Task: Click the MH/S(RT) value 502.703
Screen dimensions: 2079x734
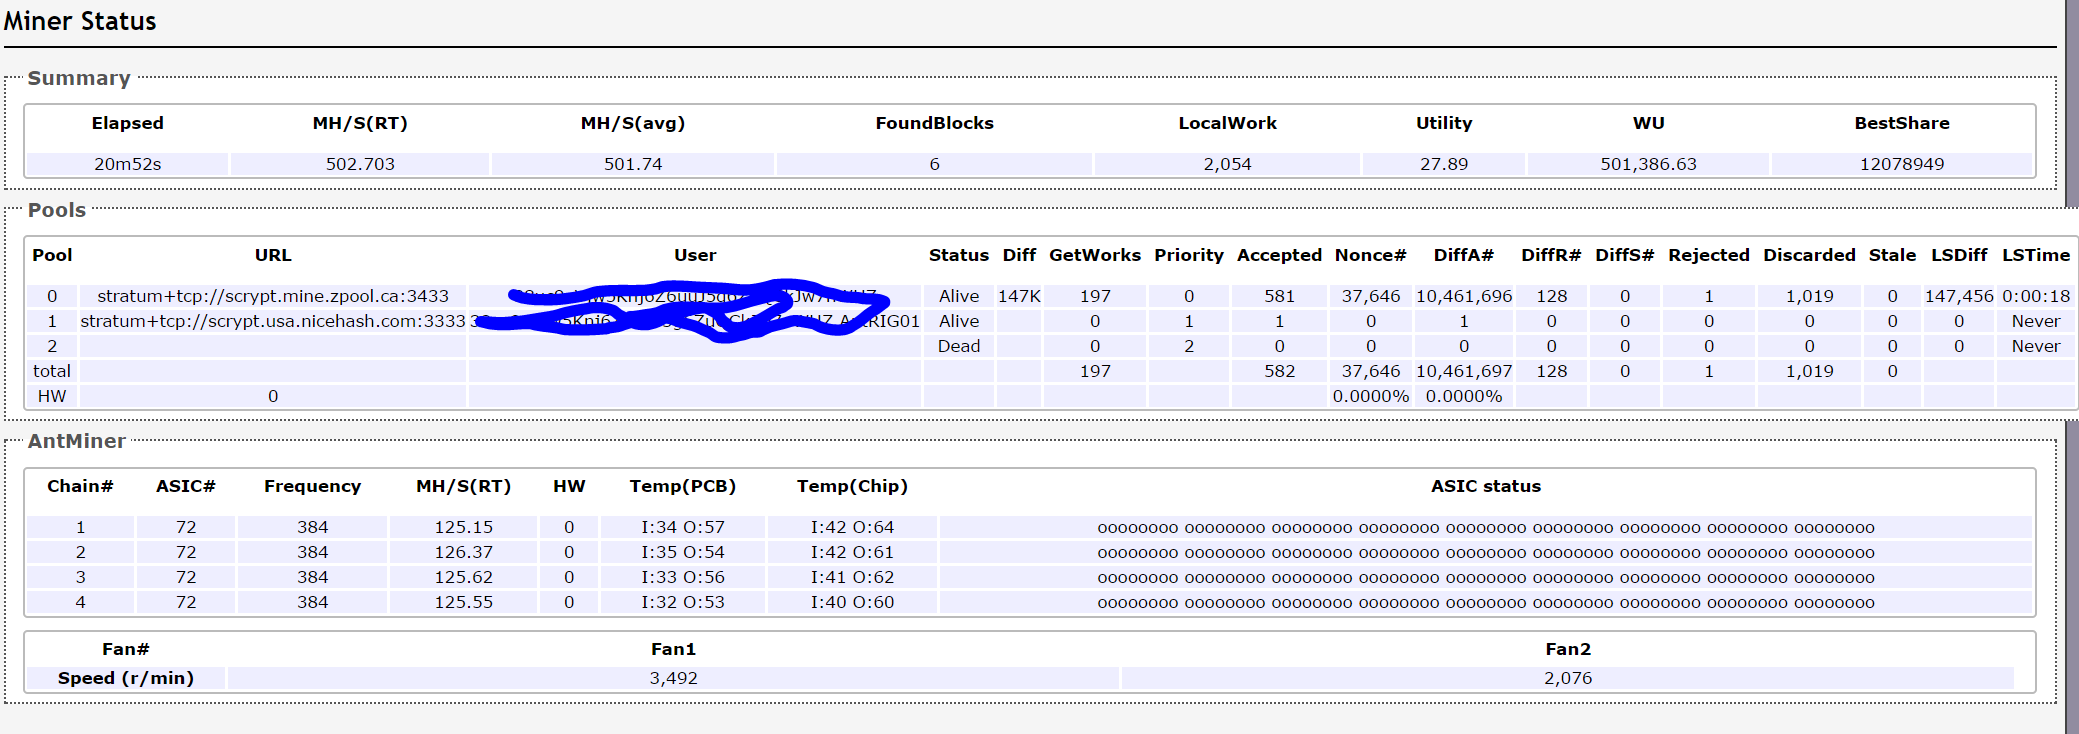Action: 360,164
